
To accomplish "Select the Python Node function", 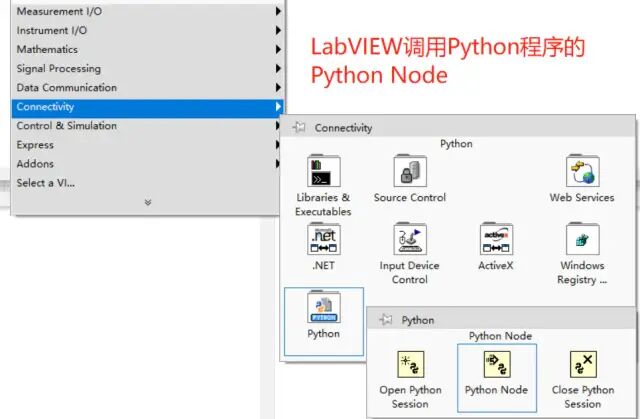I will click(x=497, y=364).
